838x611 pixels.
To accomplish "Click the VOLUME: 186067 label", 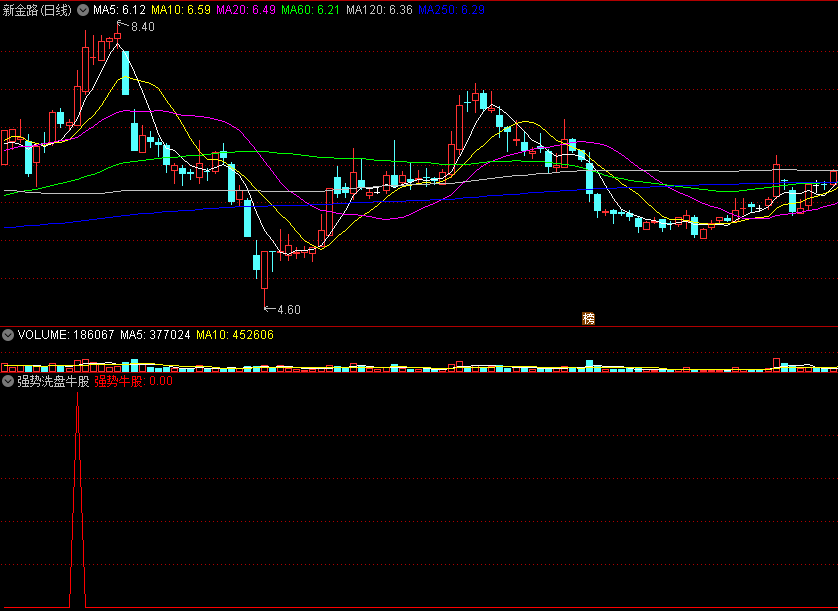I will point(66,335).
